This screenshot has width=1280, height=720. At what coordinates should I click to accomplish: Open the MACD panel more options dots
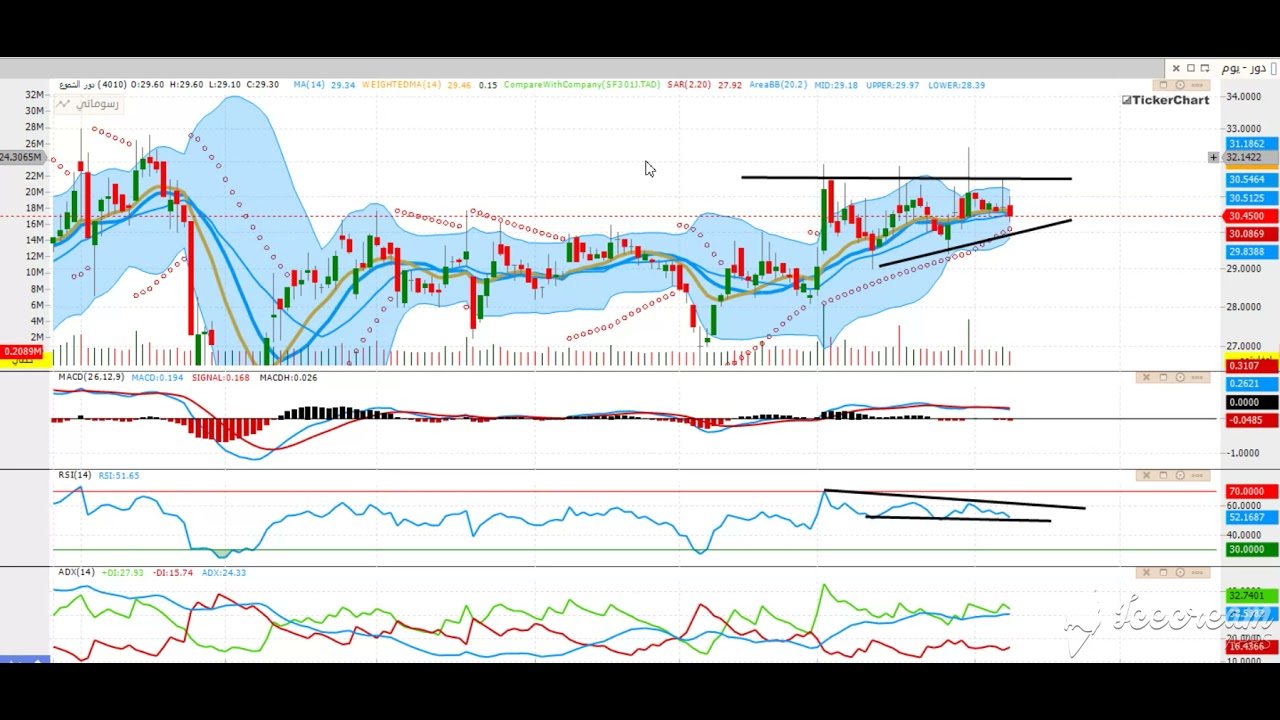click(x=1197, y=377)
